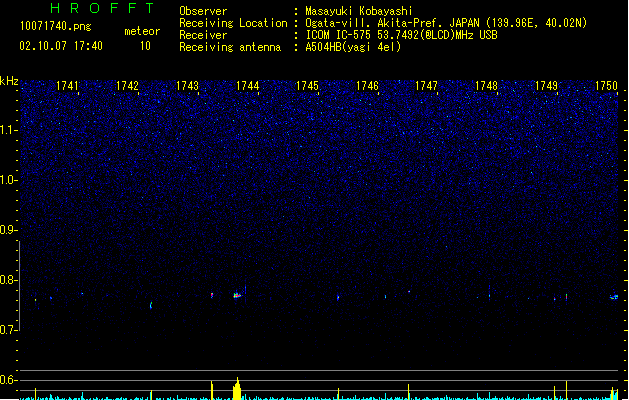Click the echo at the 1750 edge
Screen dimensions: 629x400
point(614,297)
